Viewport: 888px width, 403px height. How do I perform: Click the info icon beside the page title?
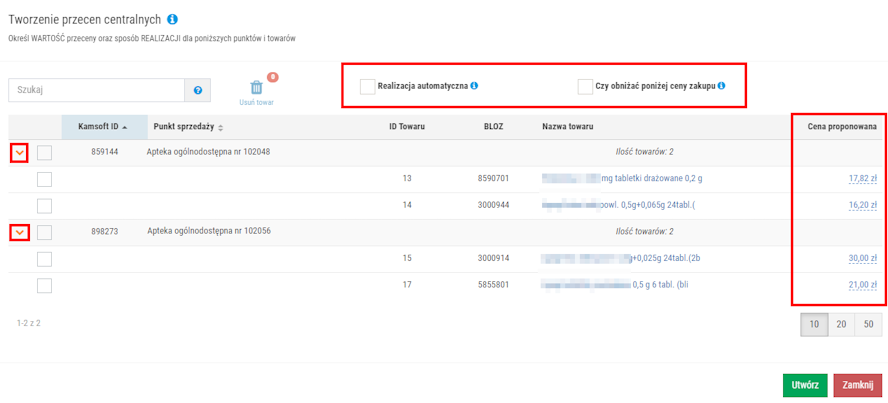(x=173, y=19)
